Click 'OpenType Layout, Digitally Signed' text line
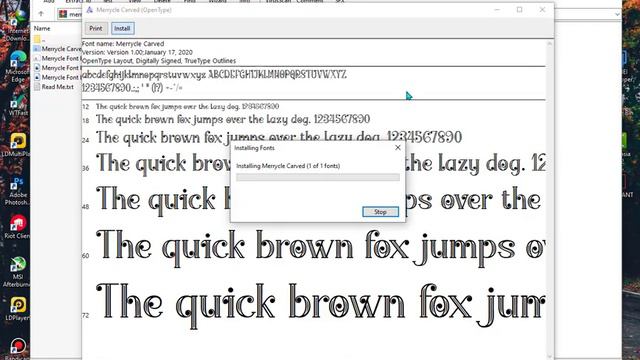 (159, 61)
